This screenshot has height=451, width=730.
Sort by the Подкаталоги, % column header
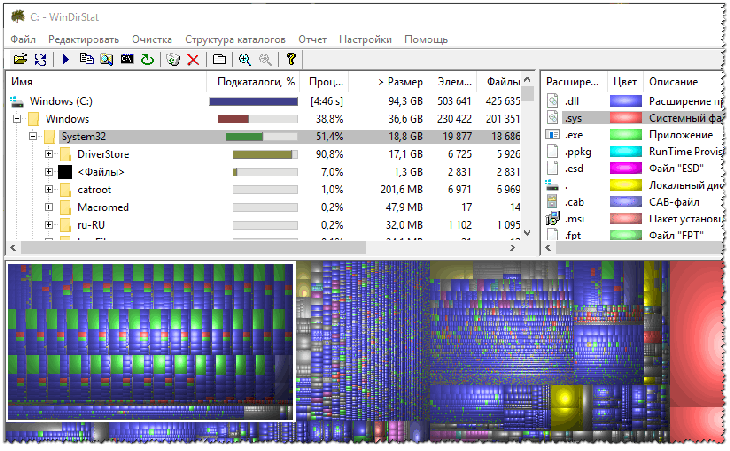point(253,81)
